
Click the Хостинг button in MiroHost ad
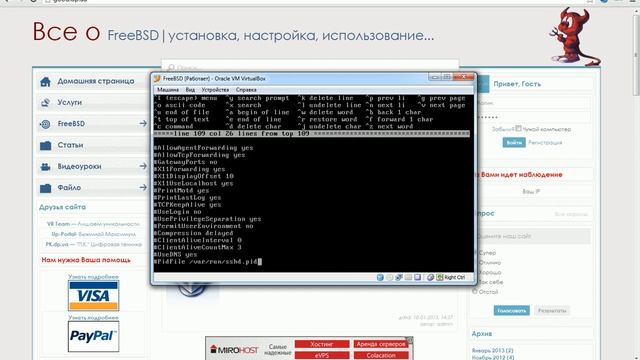click(x=322, y=344)
